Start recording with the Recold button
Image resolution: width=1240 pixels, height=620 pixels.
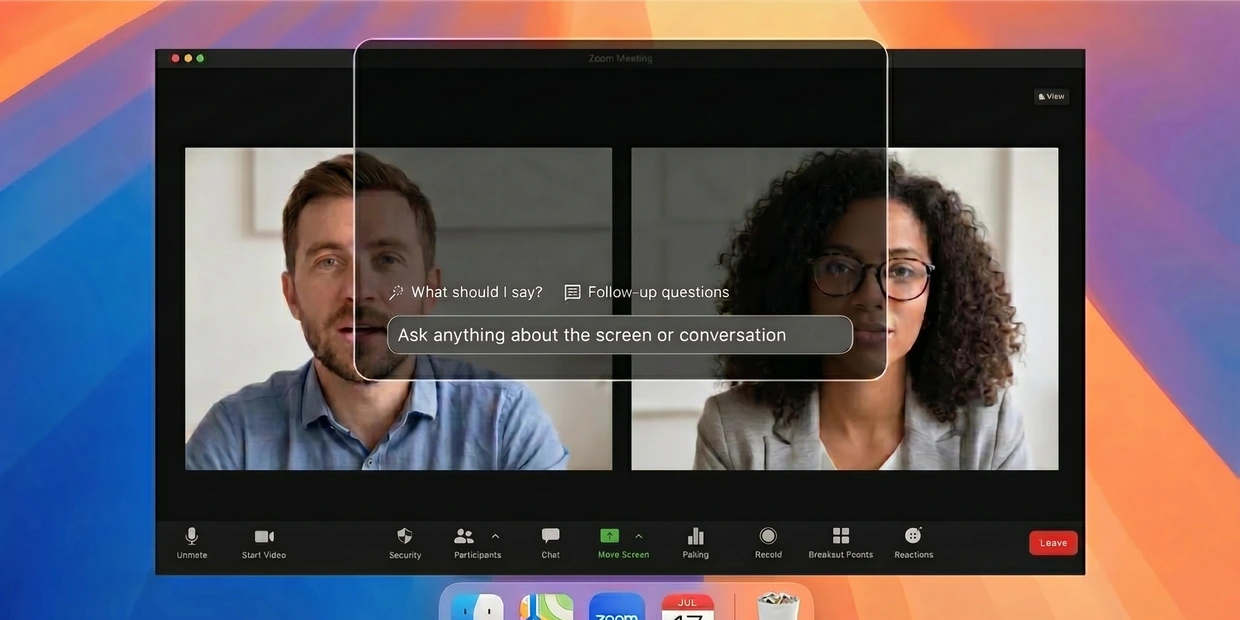coord(768,543)
